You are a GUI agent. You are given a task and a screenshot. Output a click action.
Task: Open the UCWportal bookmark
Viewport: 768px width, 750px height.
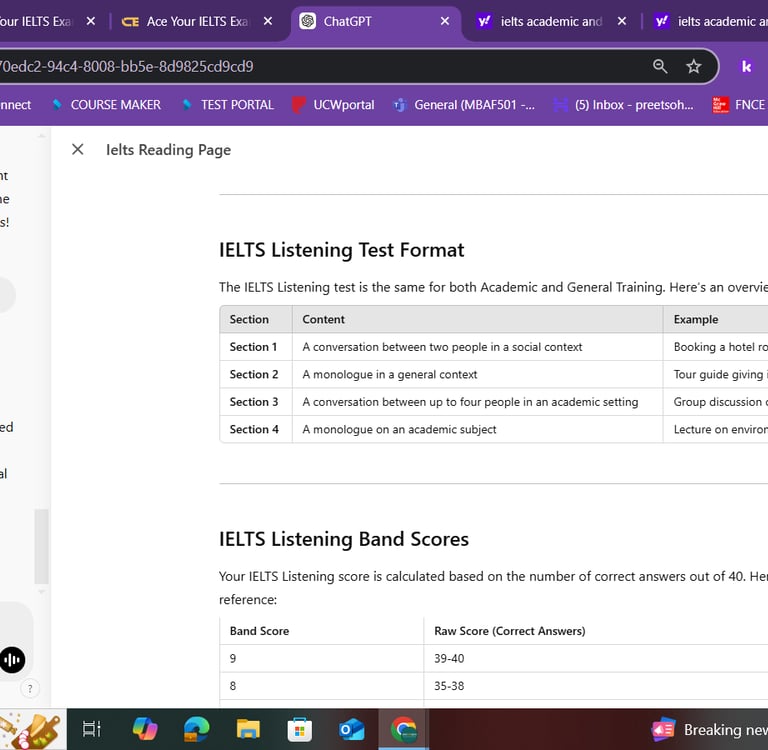tap(333, 105)
